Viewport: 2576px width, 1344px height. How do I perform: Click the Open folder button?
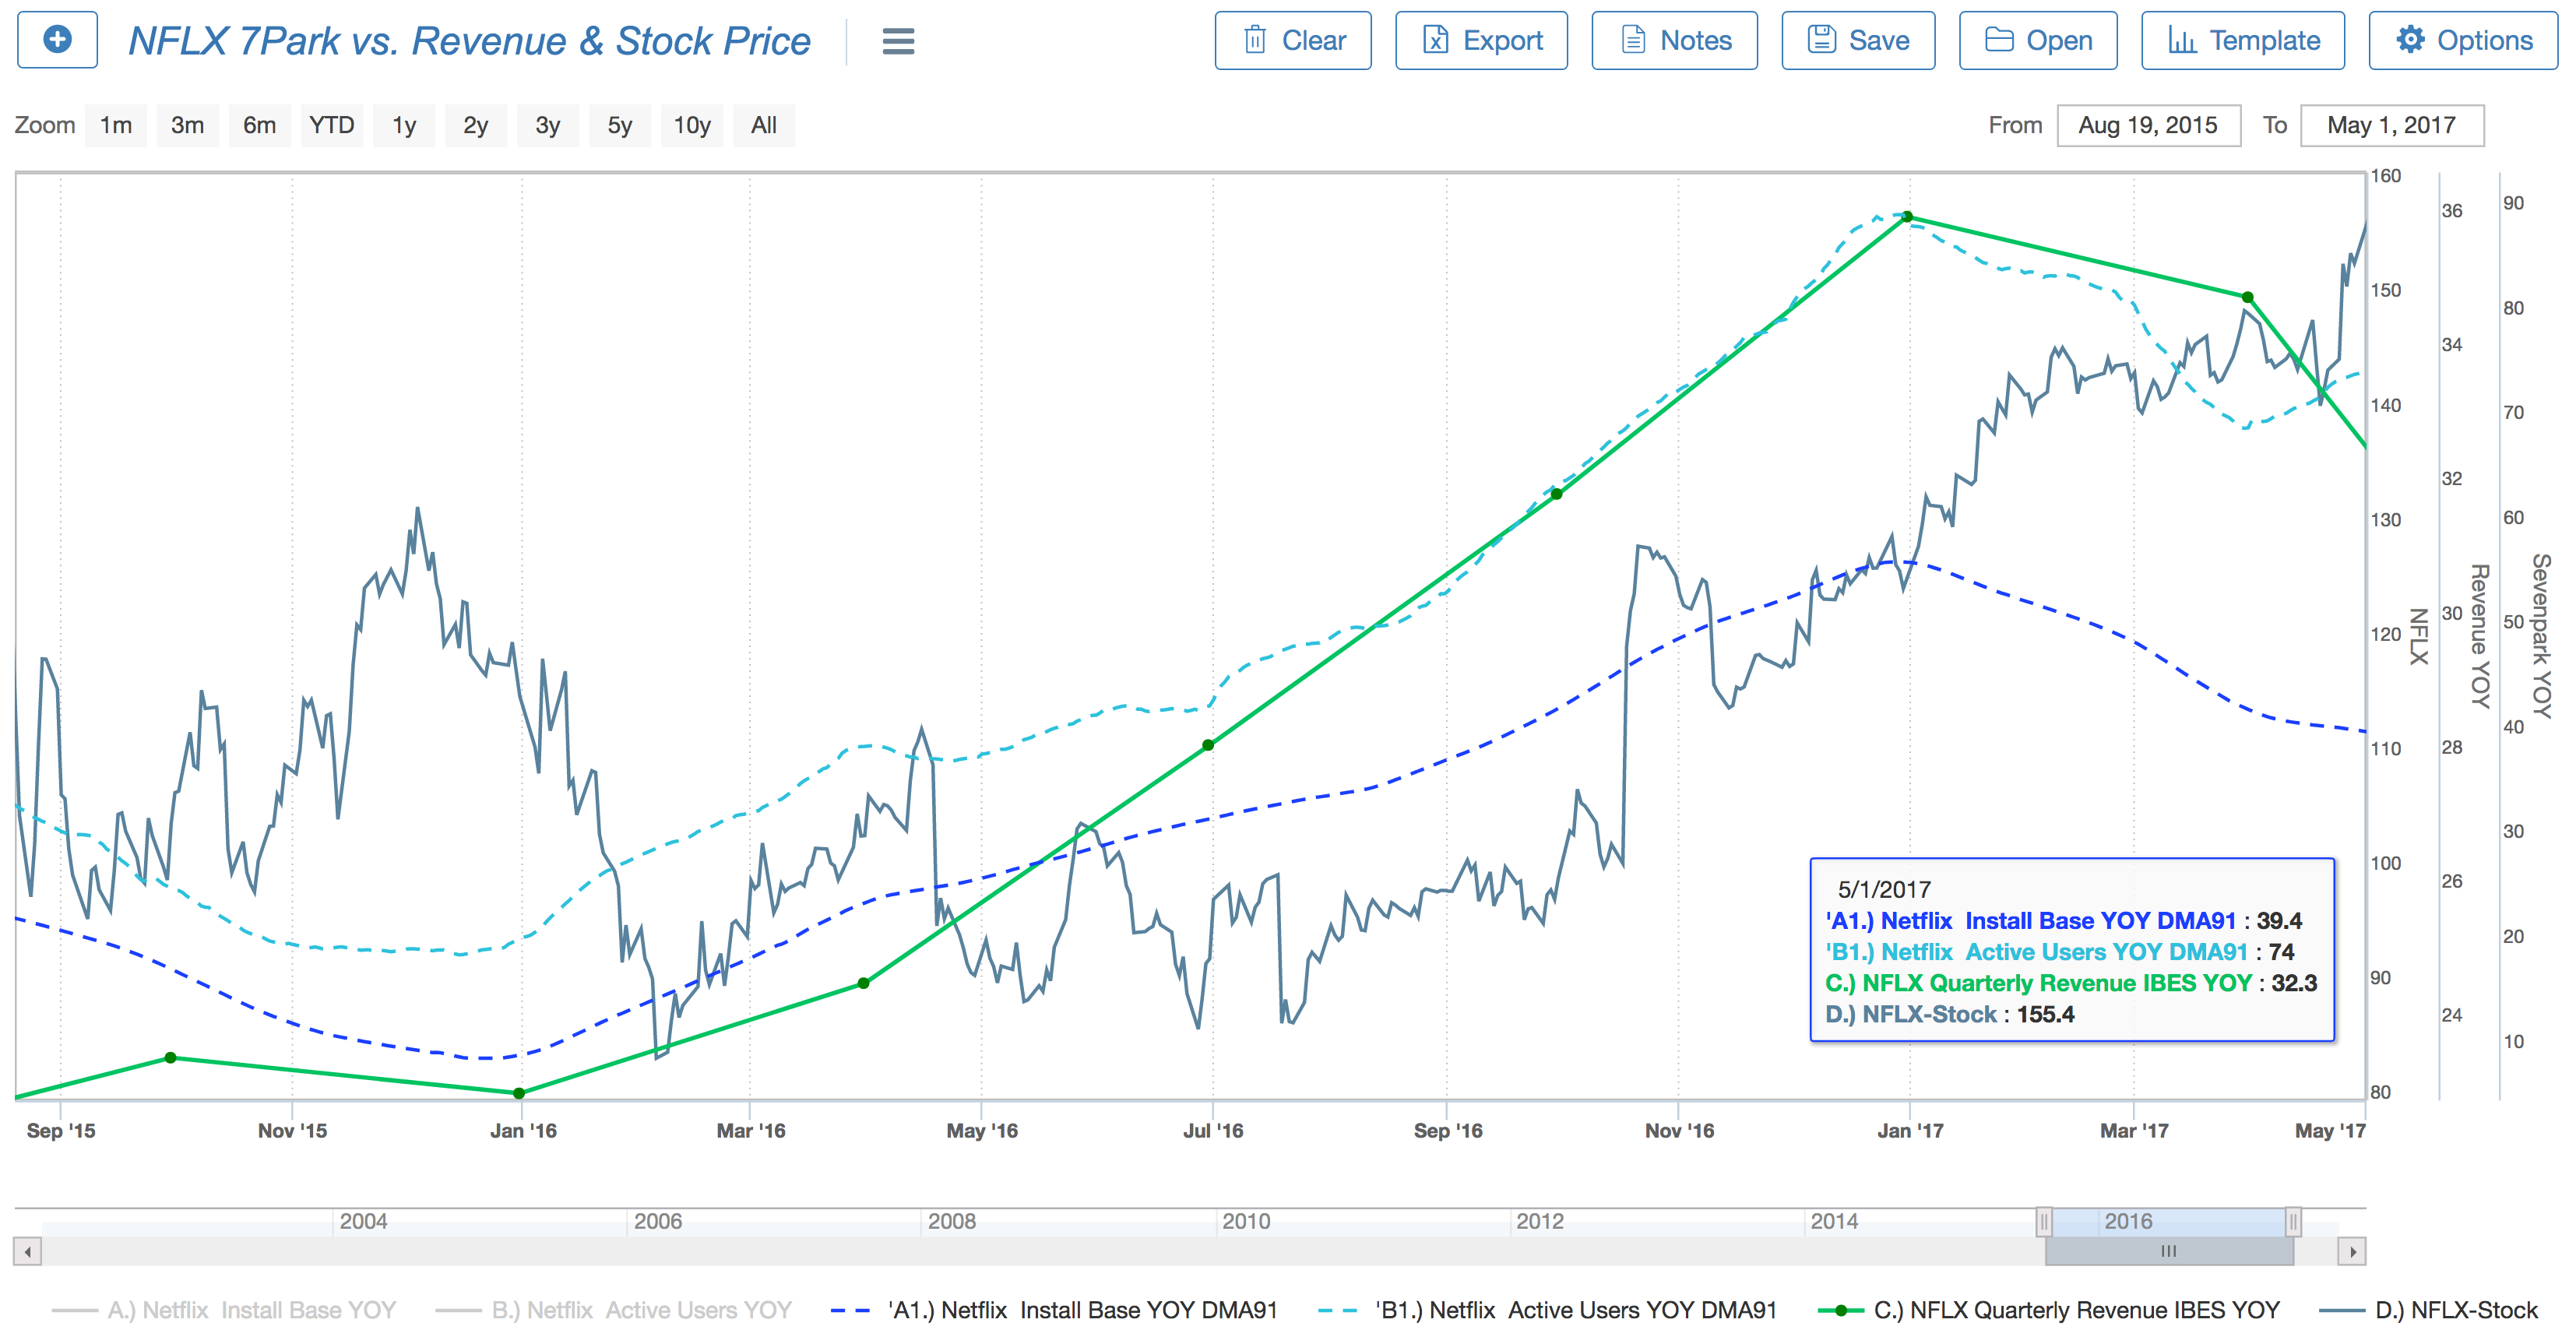pyautogui.click(x=2038, y=40)
